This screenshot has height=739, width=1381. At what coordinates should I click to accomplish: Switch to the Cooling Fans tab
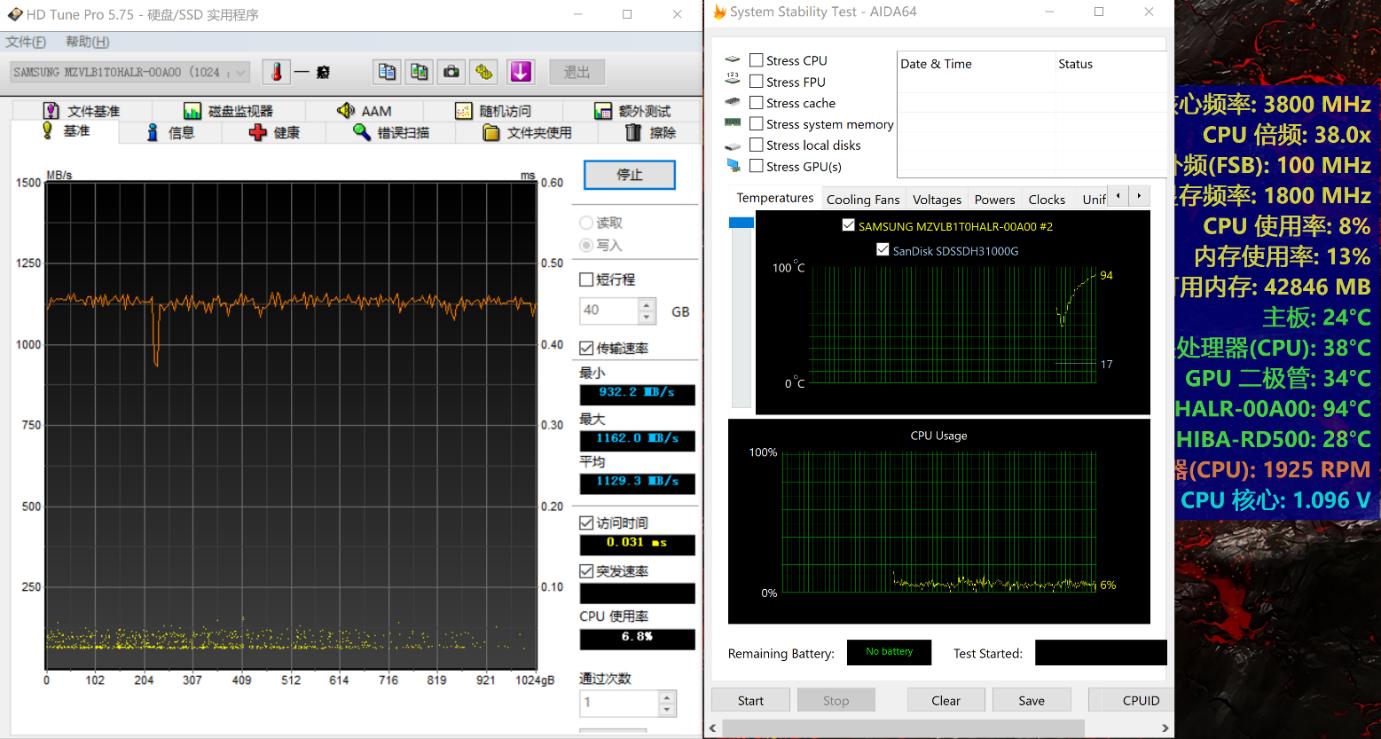[862, 199]
